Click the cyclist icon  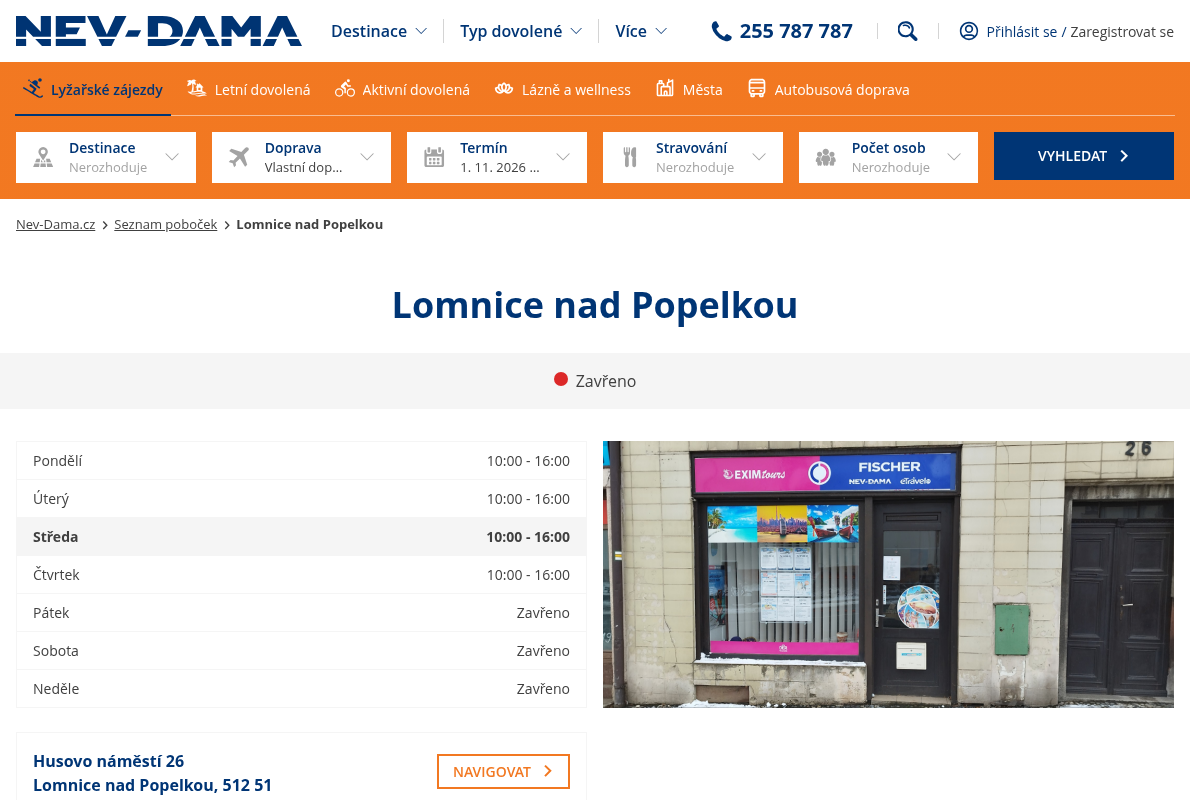coord(345,89)
